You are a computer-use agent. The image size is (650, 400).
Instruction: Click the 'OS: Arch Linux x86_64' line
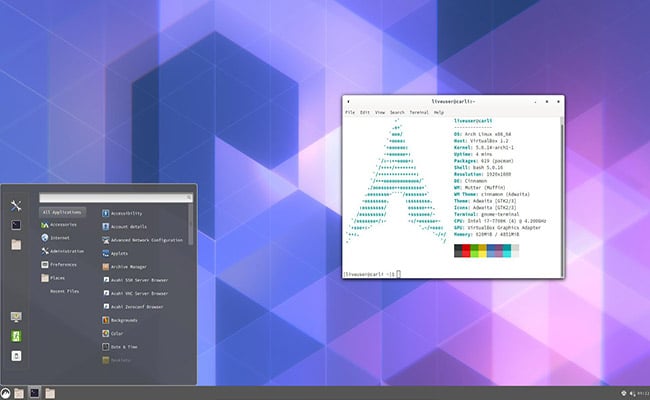483,134
